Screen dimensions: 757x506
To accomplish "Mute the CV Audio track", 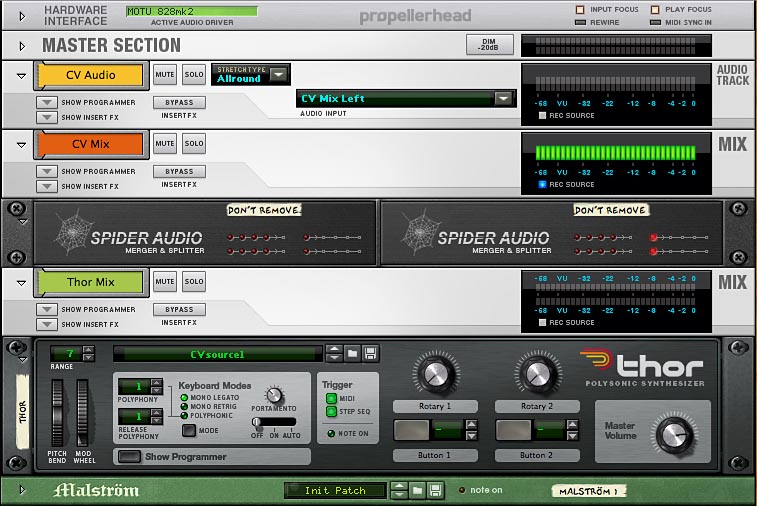I will 165,75.
